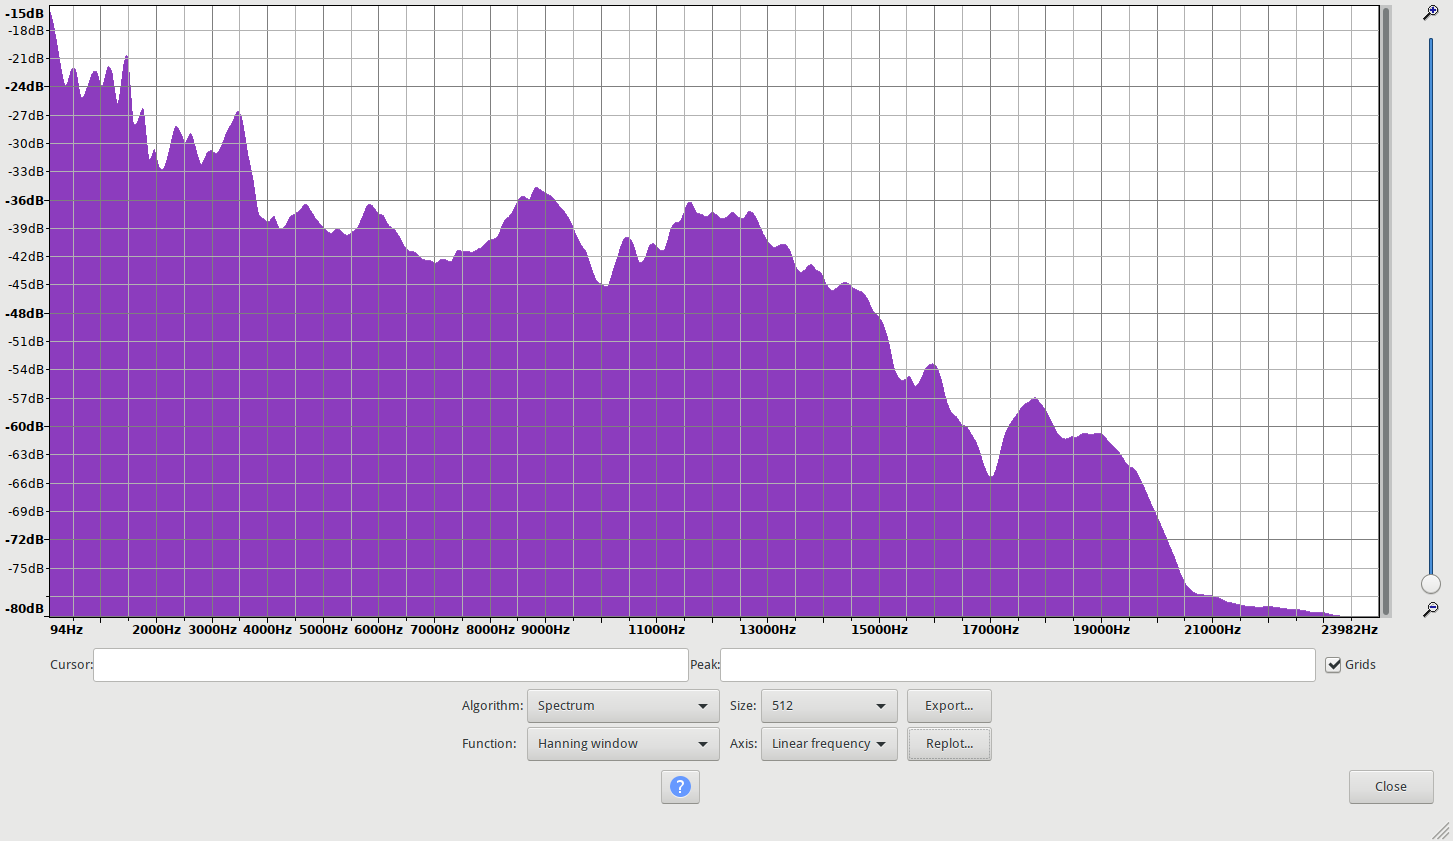This screenshot has height=841, width=1453.
Task: Click the -60dB label on vertical ruler
Action: [25, 427]
